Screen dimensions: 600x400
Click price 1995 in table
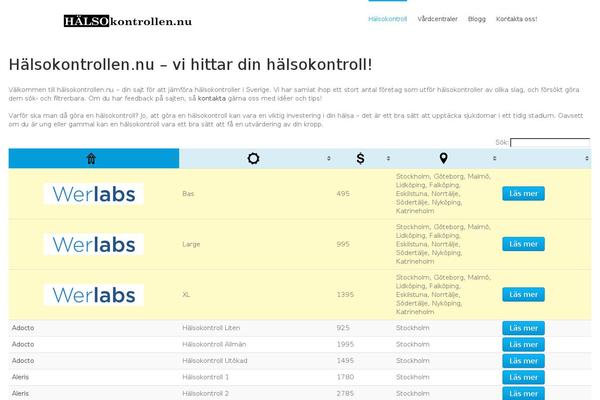tap(345, 344)
